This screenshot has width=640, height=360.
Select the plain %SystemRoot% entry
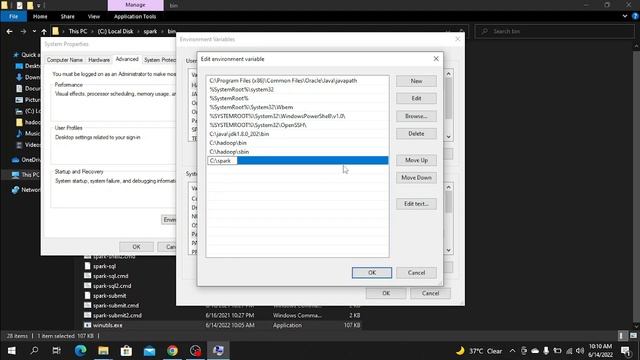click(x=298, y=98)
